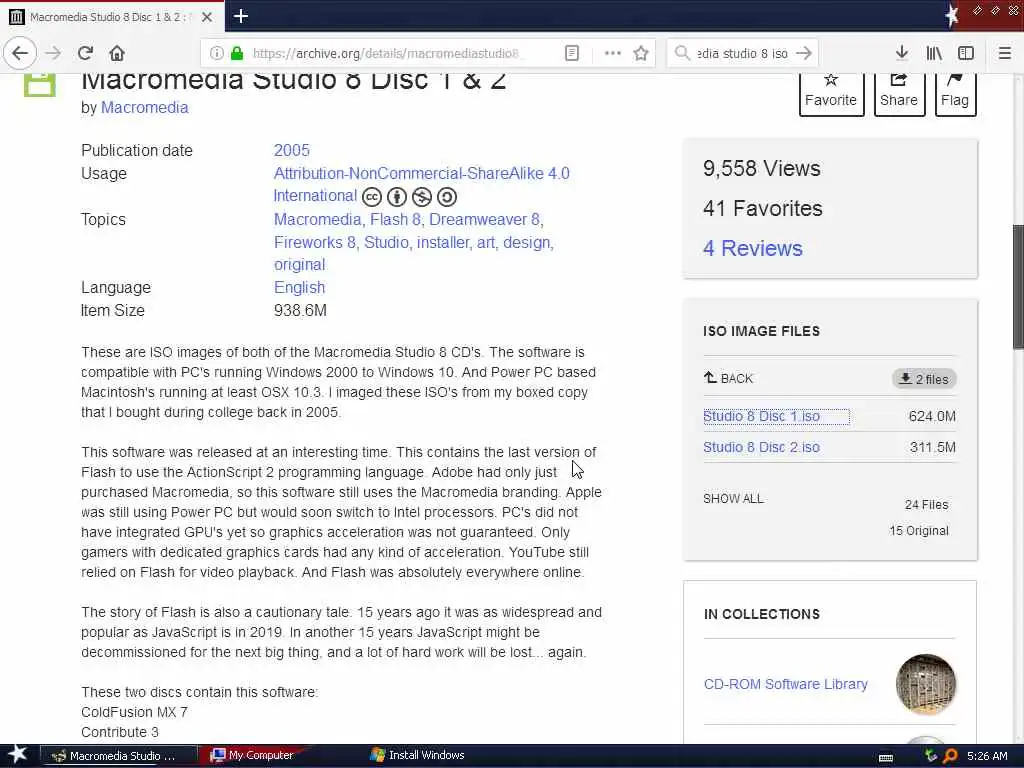Open the Macromedia author link

pos(144,108)
